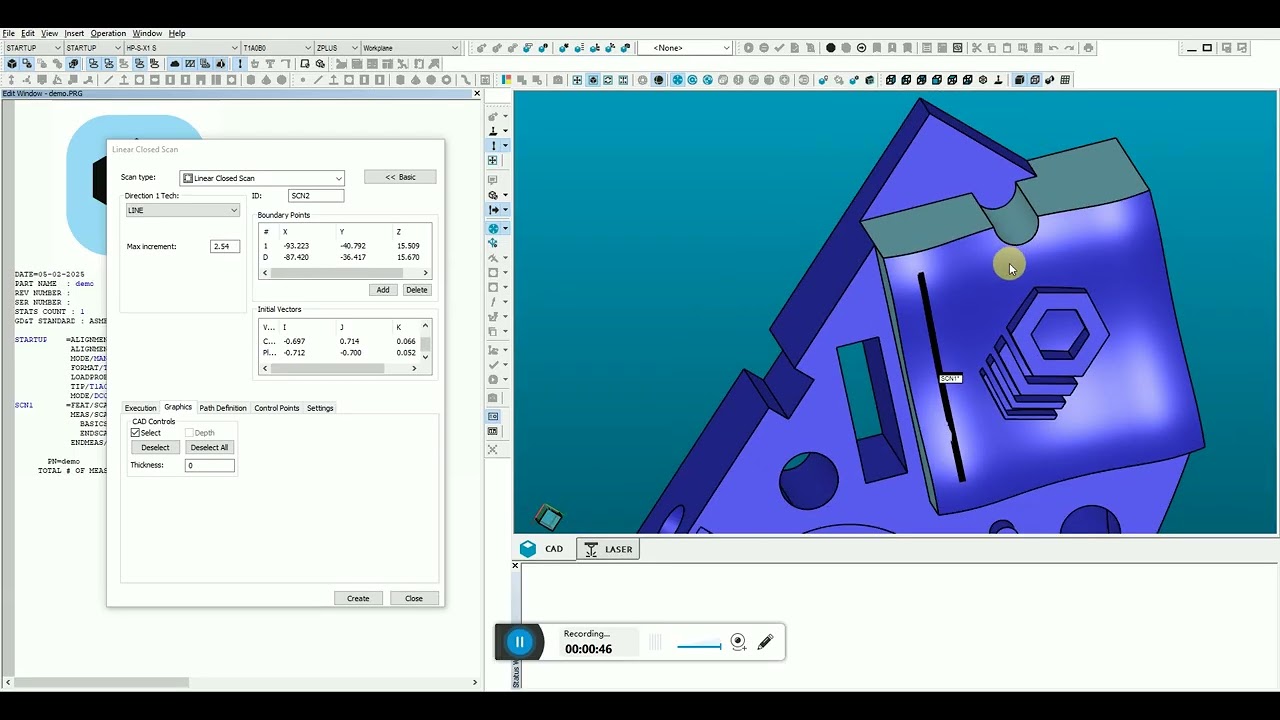Click the orientation cube in the graphics view
Image resolution: width=1280 pixels, height=720 pixels.
tap(548, 517)
